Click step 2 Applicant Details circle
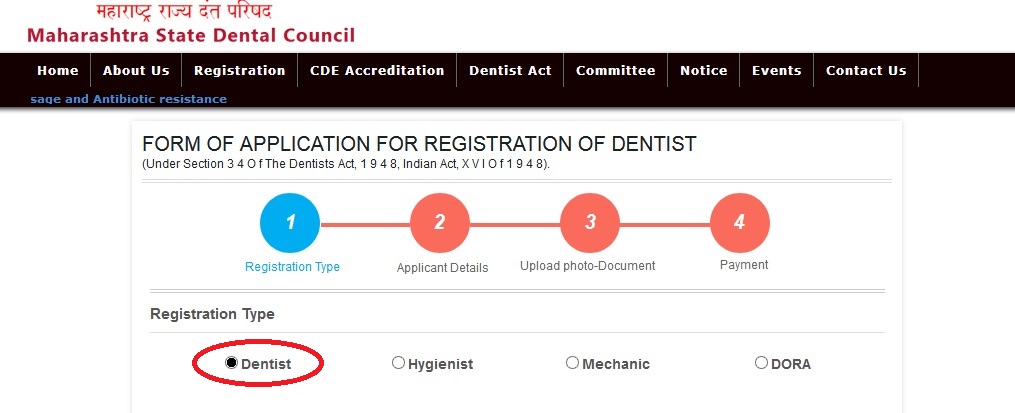This screenshot has width=1015, height=413. click(440, 223)
